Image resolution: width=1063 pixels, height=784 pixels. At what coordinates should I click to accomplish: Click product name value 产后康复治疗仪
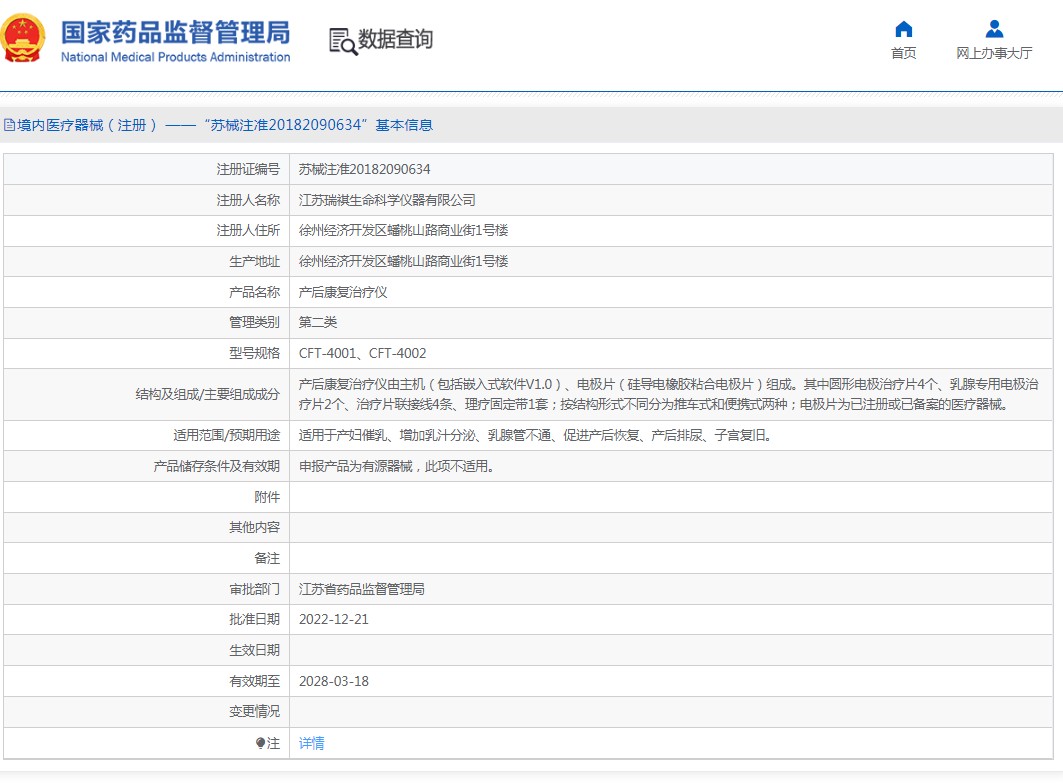(343, 292)
